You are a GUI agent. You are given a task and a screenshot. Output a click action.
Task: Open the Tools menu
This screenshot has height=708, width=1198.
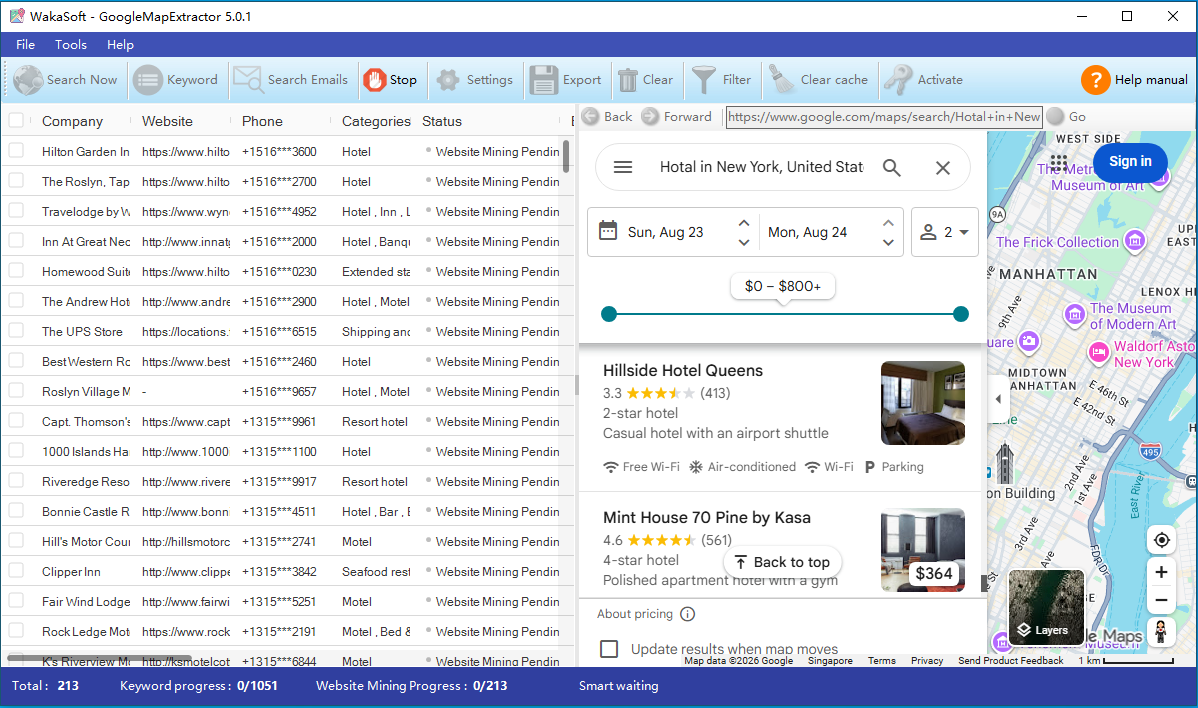point(71,44)
